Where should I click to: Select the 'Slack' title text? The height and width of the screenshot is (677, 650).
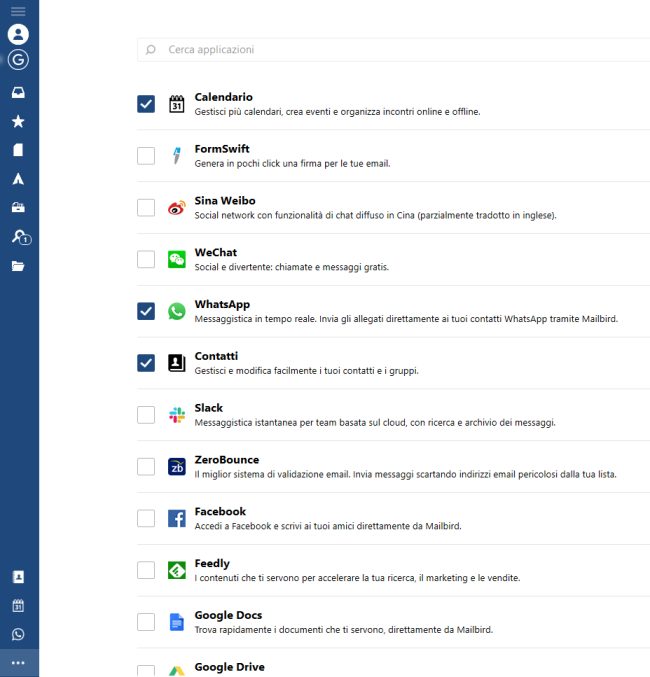[209, 408]
